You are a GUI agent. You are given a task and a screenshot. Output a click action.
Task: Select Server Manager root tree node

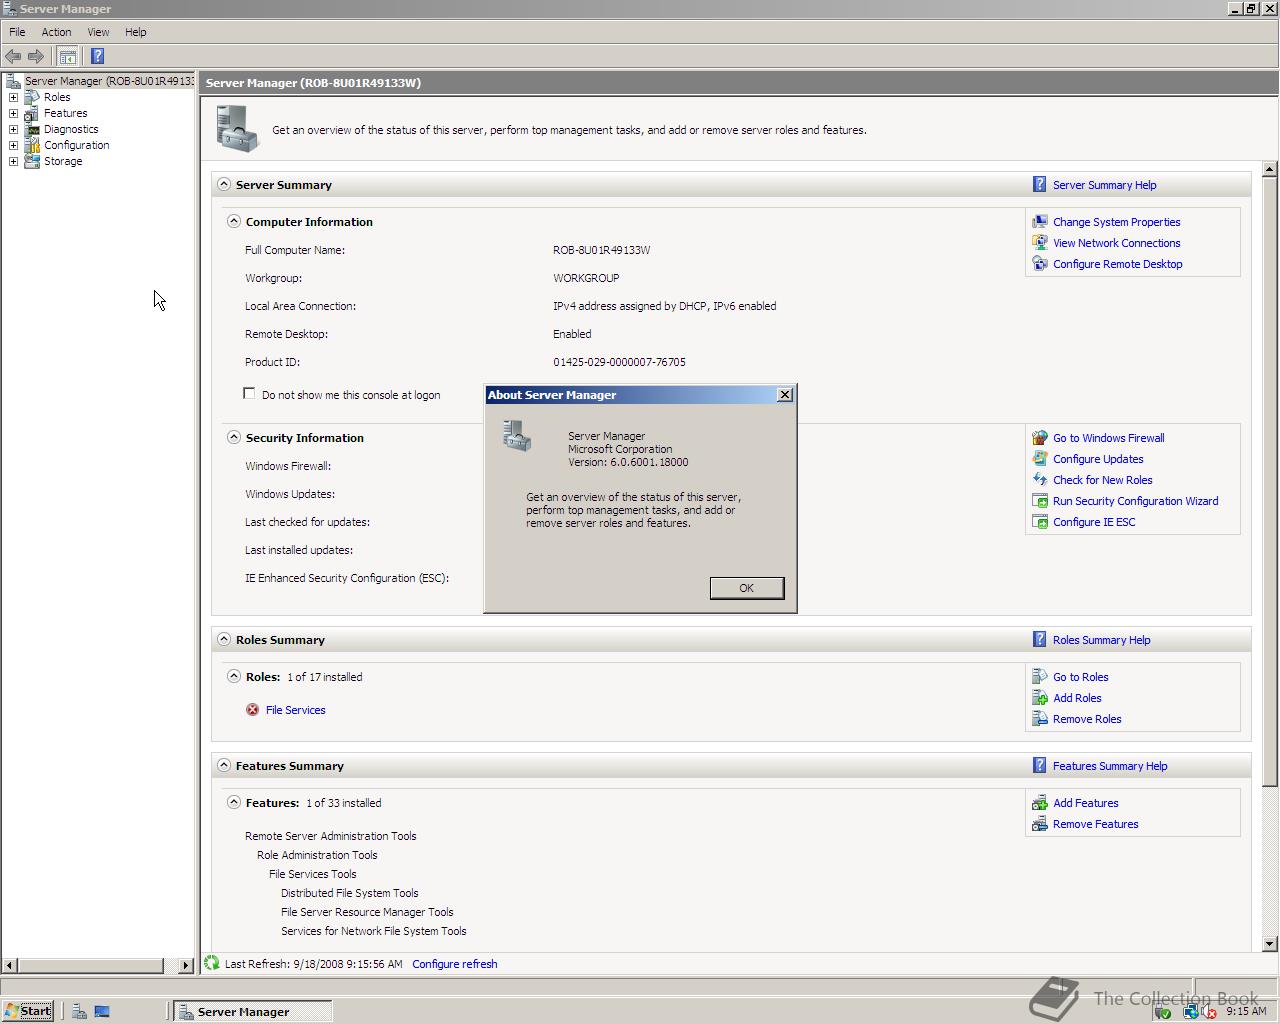108,81
